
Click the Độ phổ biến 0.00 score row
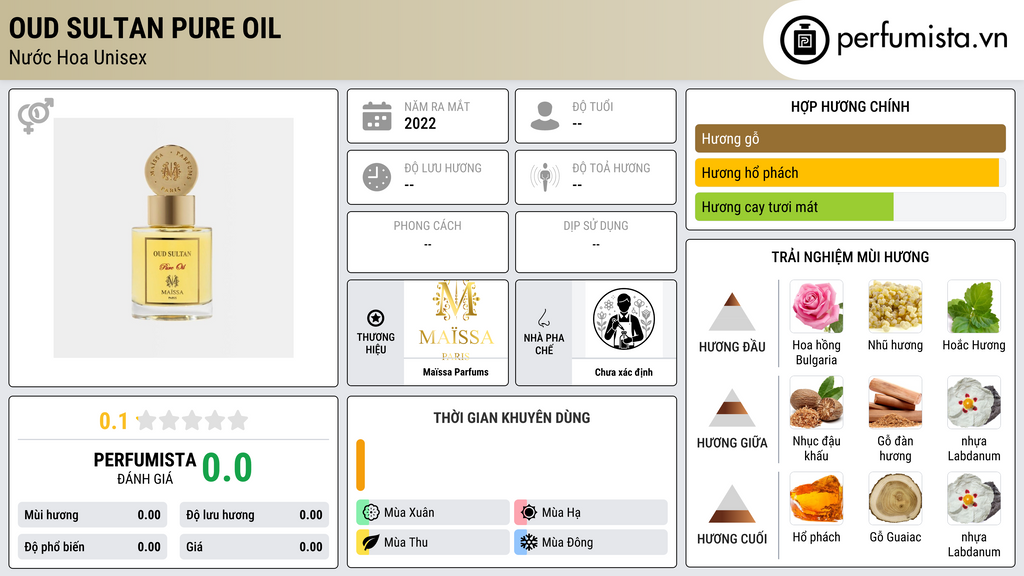click(x=92, y=547)
